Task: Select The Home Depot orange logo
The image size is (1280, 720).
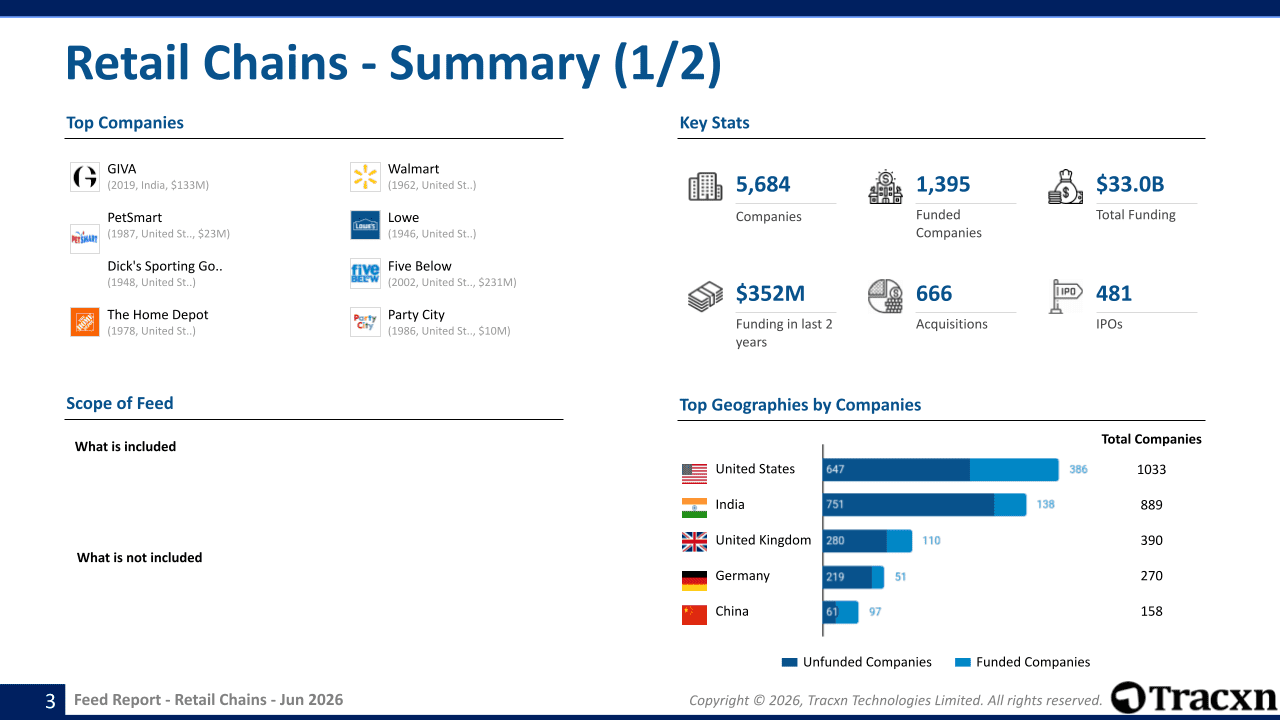Action: [x=85, y=322]
